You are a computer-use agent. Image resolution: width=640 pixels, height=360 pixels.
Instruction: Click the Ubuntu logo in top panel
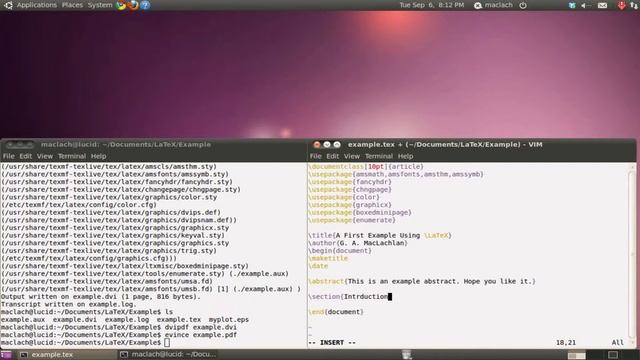pos(8,5)
